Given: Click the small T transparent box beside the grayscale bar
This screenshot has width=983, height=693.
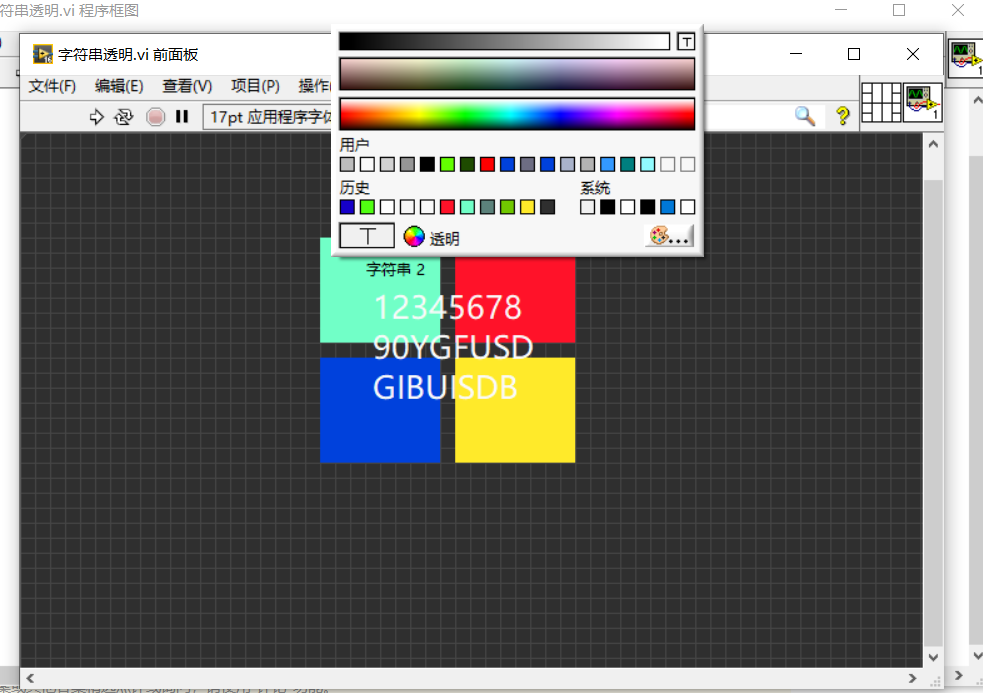Looking at the screenshot, I should 686,42.
